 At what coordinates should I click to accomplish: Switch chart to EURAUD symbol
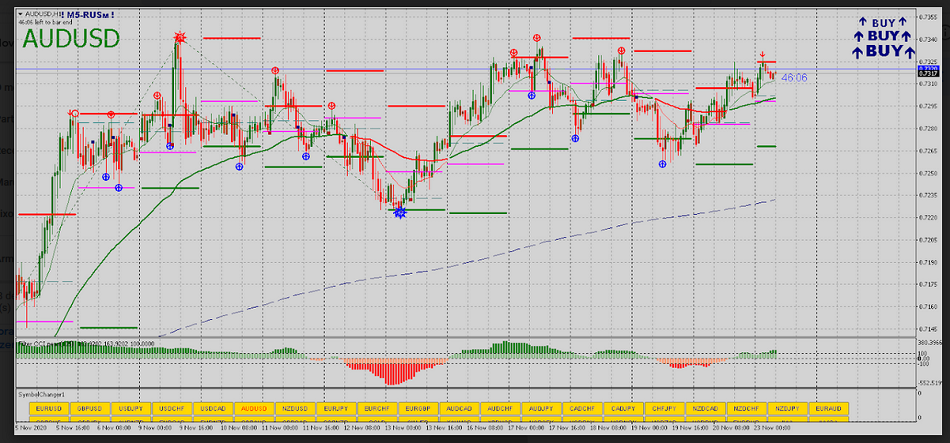(x=828, y=409)
